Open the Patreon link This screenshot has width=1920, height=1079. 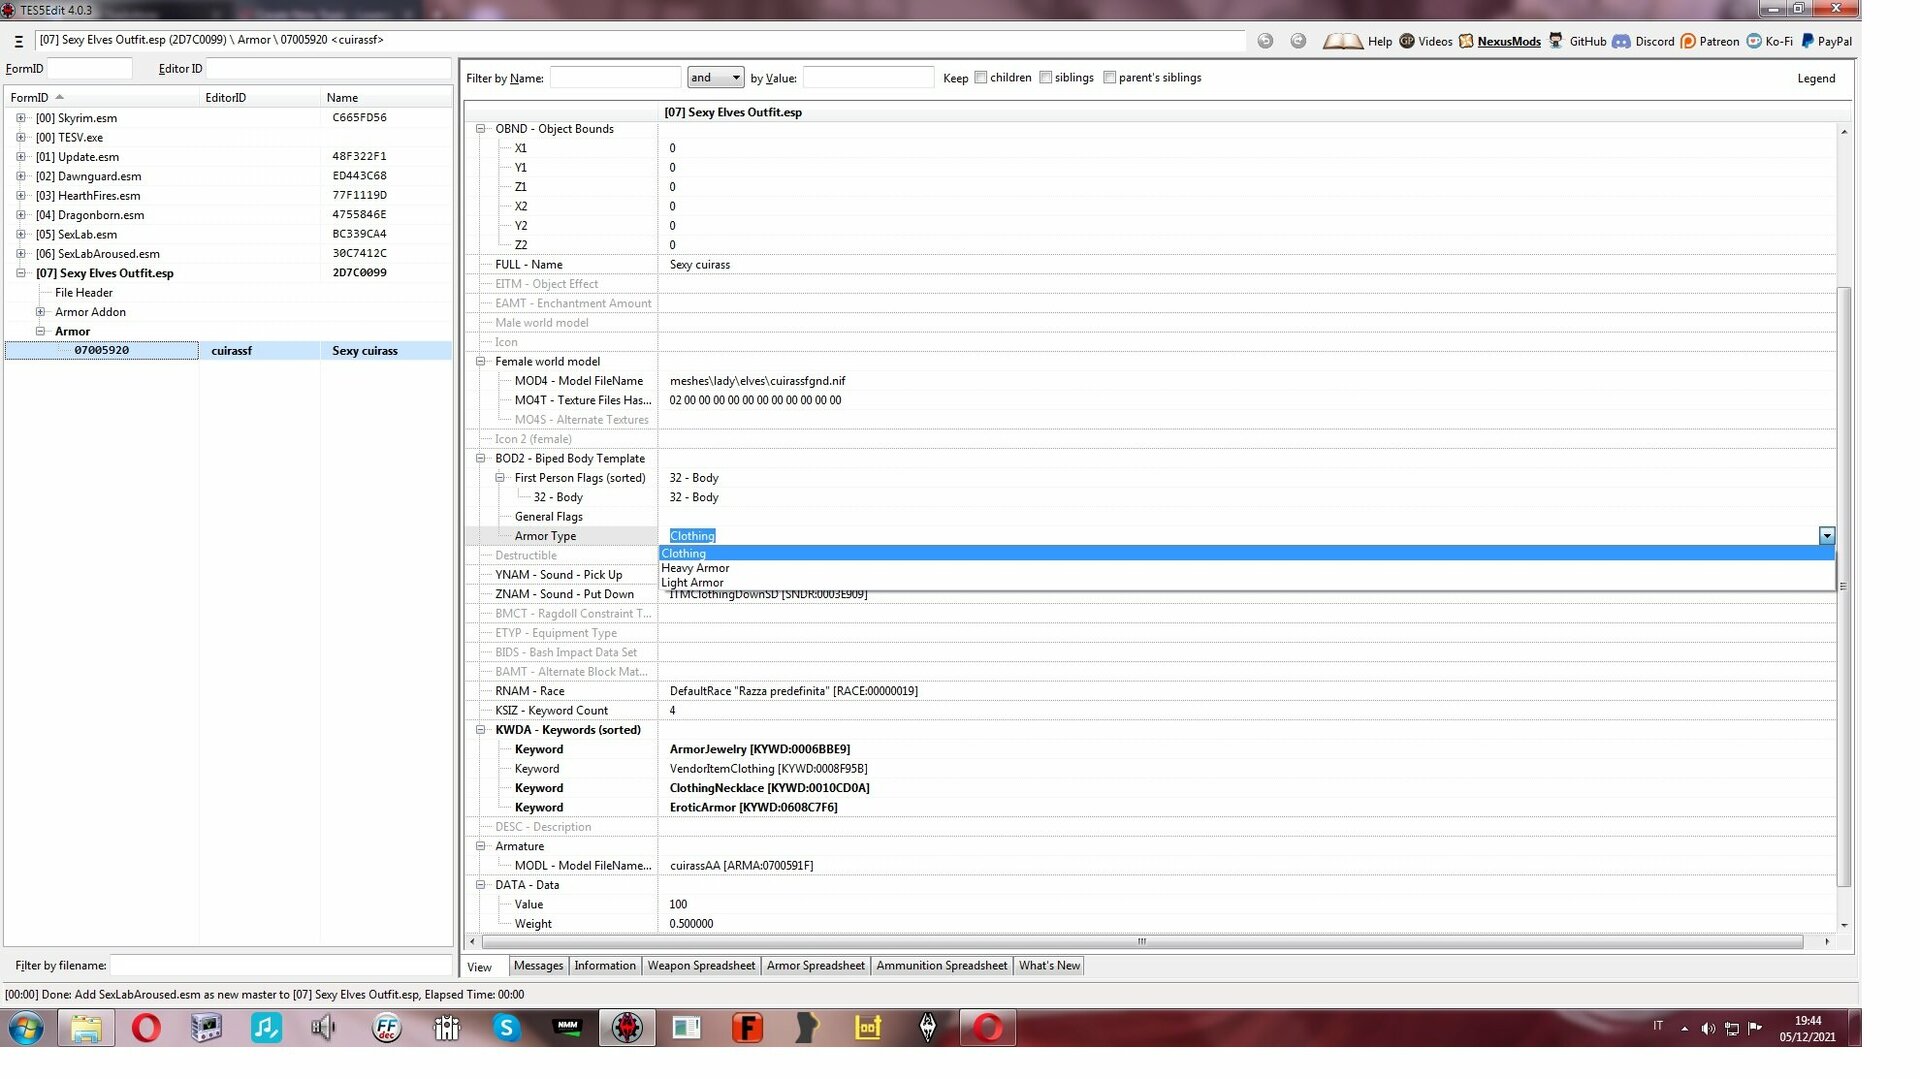[x=1718, y=41]
